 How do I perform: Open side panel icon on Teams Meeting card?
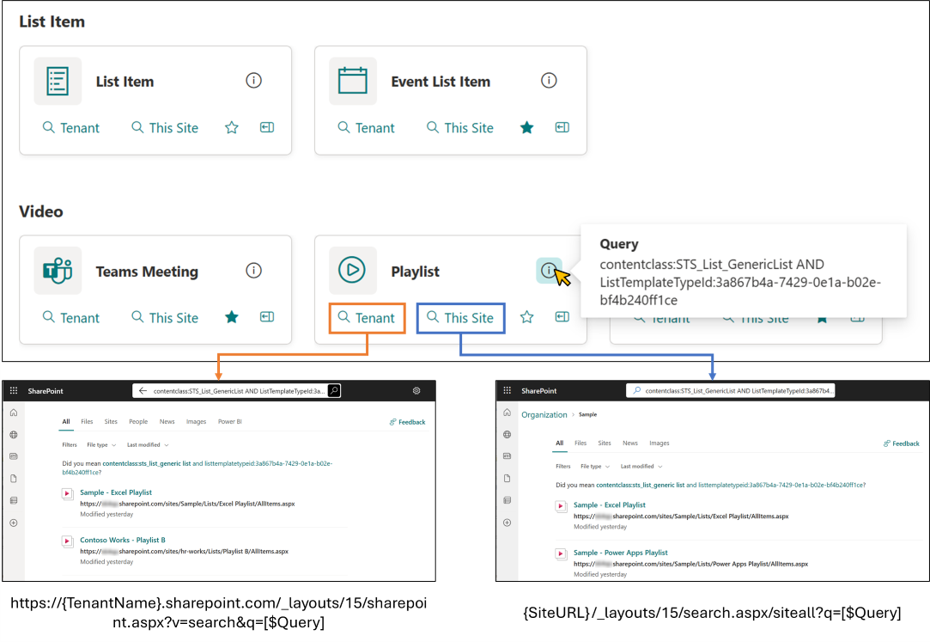[267, 317]
